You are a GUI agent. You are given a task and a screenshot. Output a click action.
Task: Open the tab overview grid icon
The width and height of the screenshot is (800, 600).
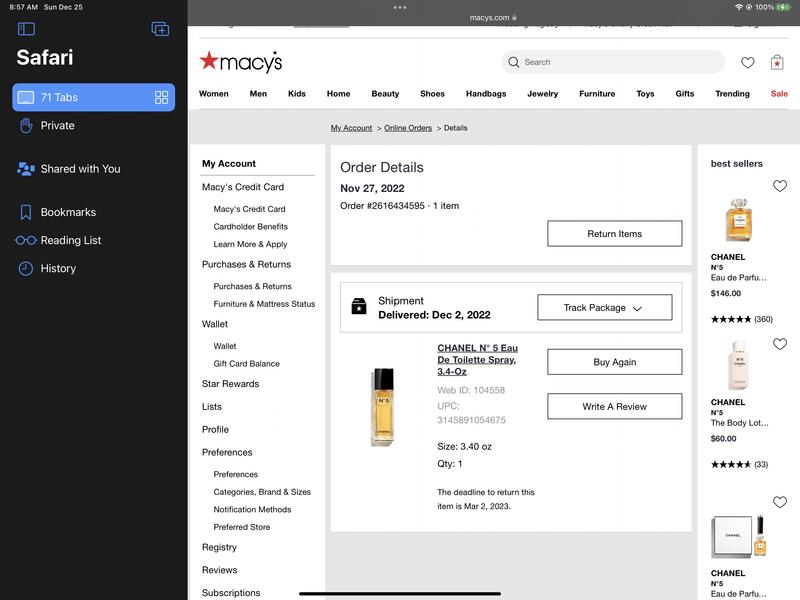click(x=161, y=97)
